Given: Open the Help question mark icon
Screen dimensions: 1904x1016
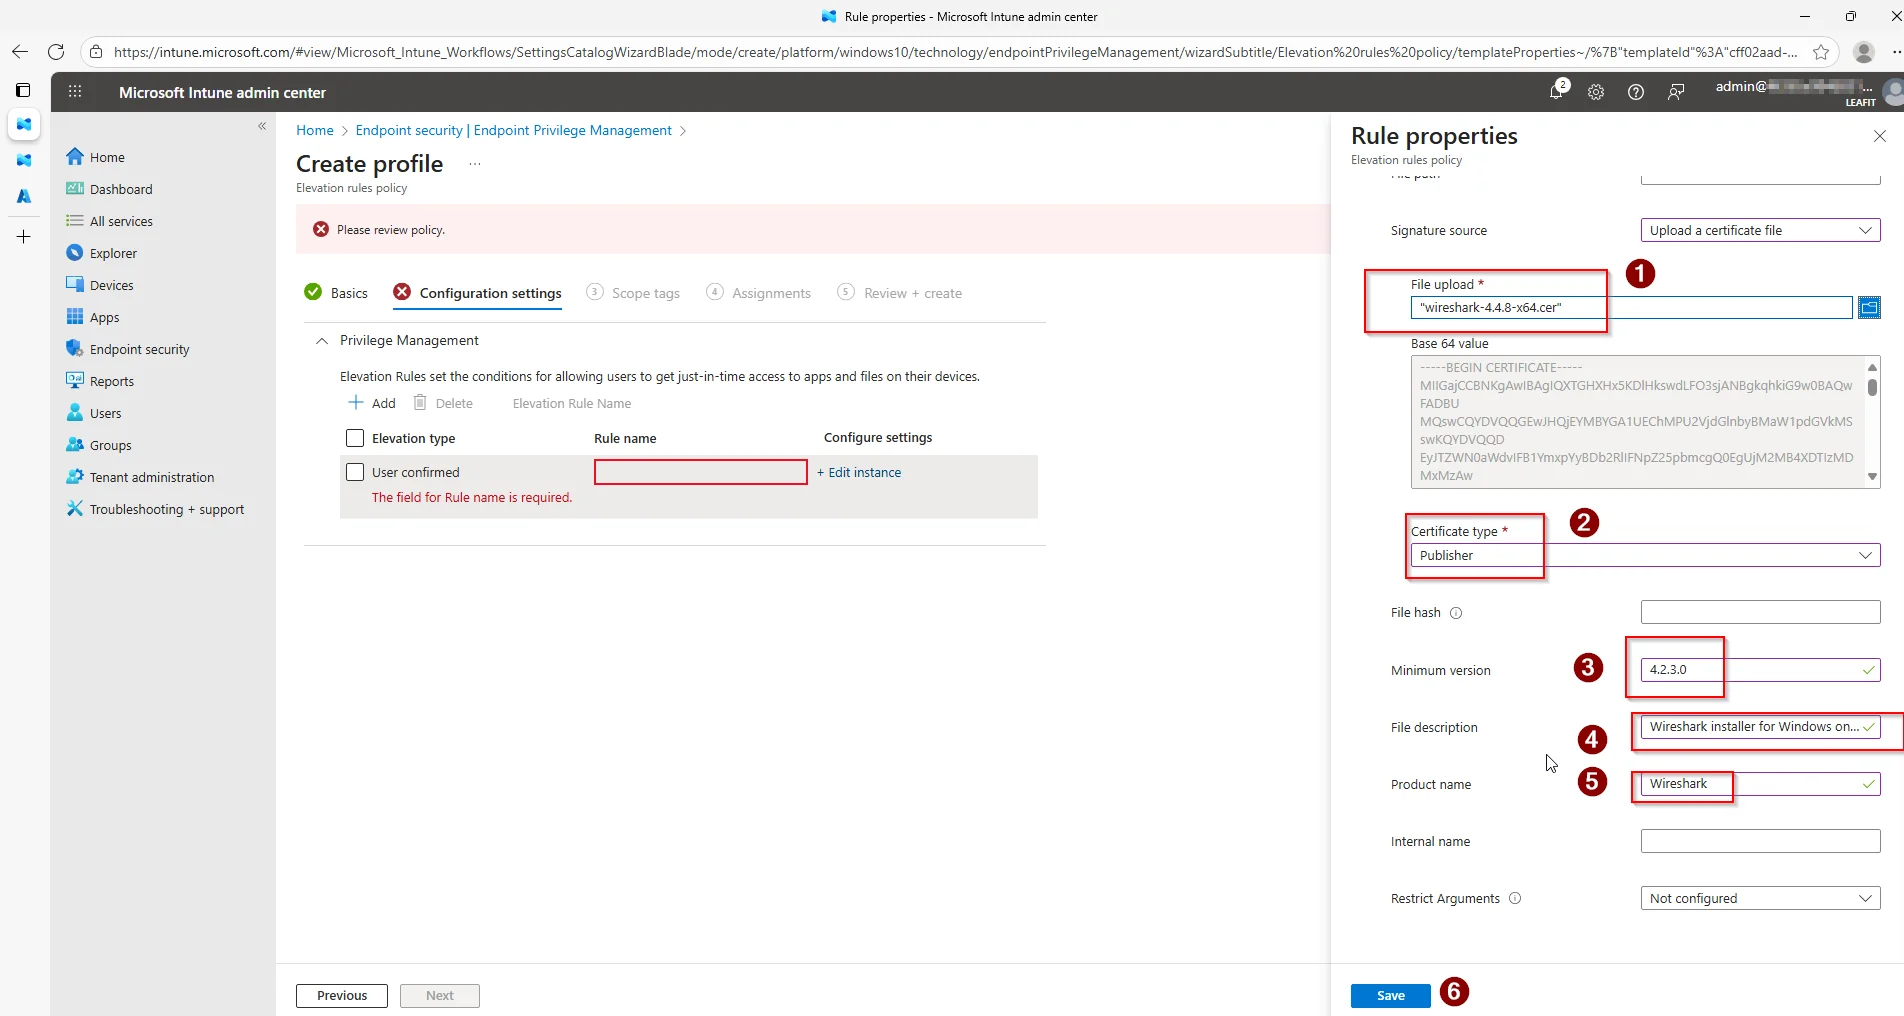Looking at the screenshot, I should (x=1636, y=92).
